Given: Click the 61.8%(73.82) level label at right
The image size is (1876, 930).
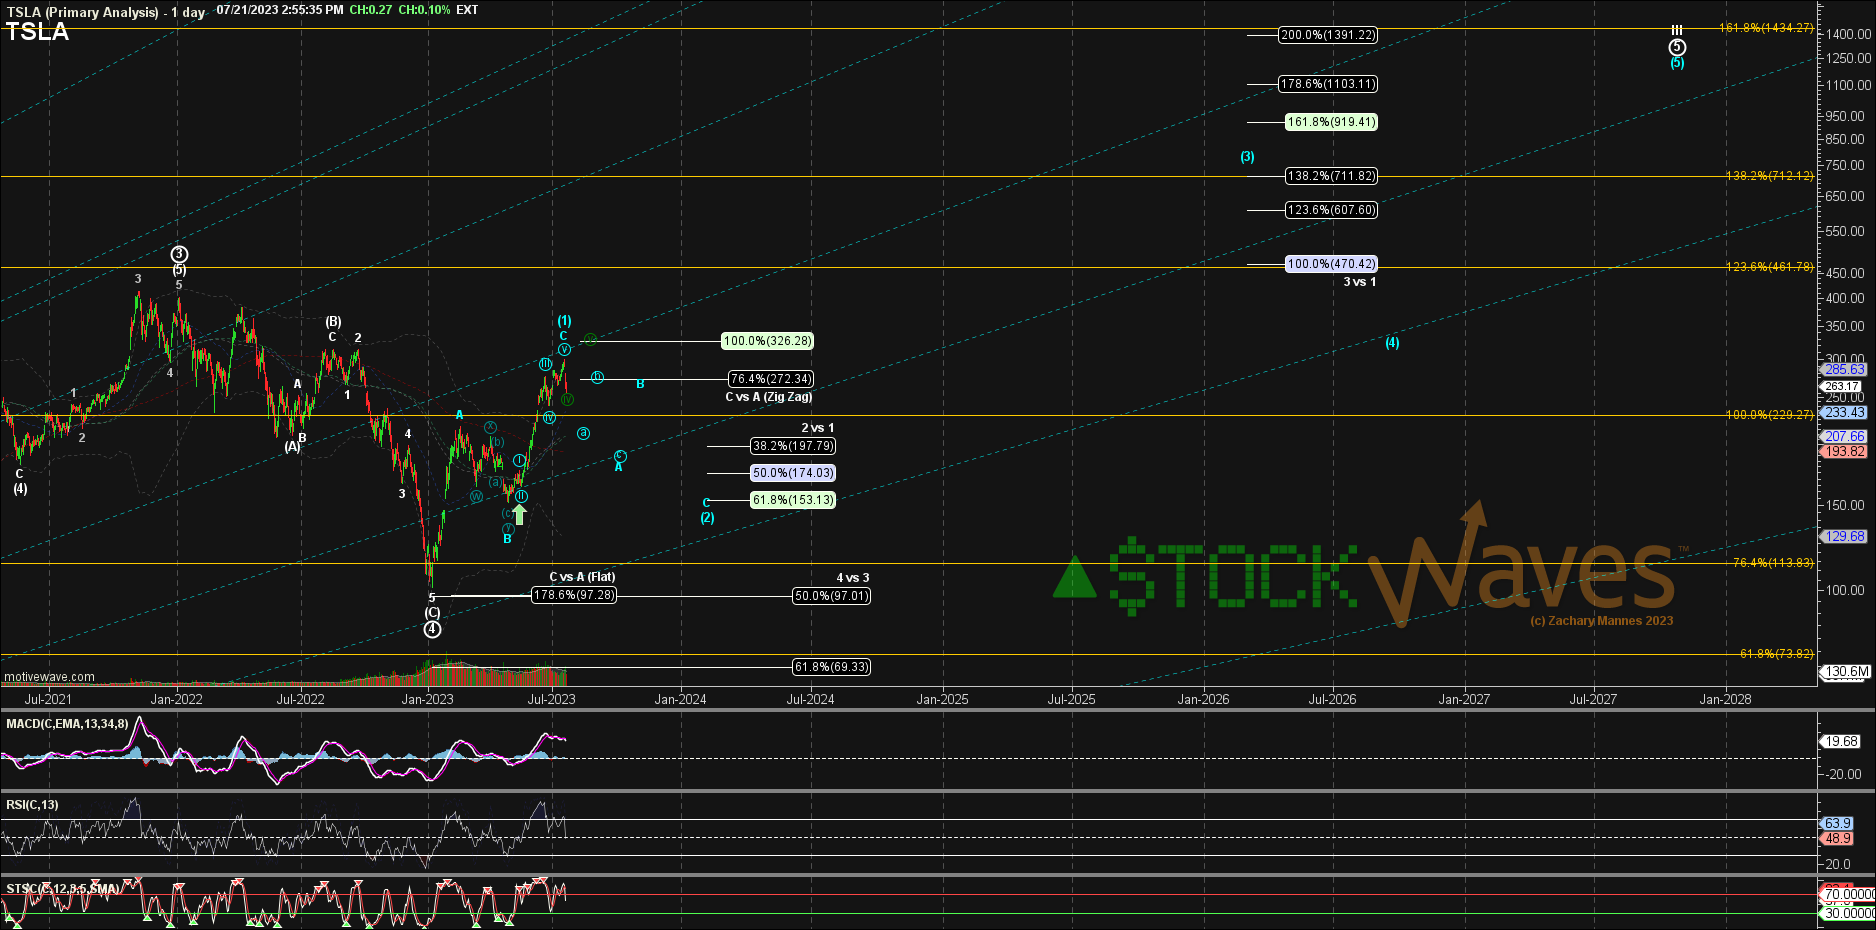Looking at the screenshot, I should tap(1776, 654).
